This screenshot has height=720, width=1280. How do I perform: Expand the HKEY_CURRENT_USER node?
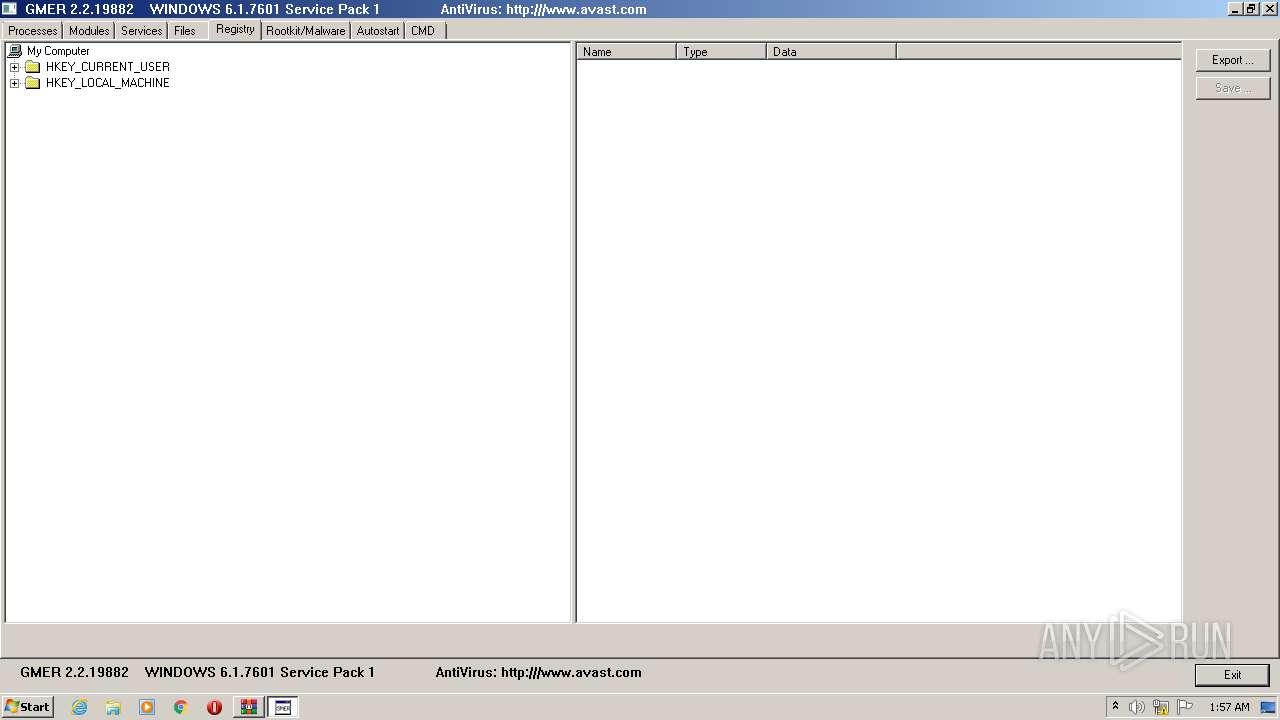point(15,67)
